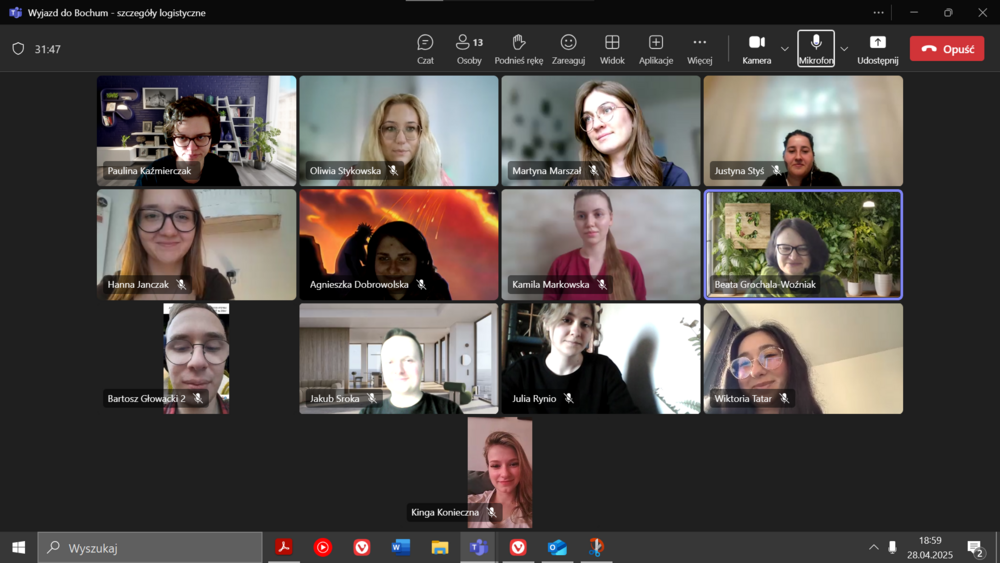This screenshot has height=563, width=1000.
Task: Open Microsoft Word from the taskbar
Action: (401, 547)
